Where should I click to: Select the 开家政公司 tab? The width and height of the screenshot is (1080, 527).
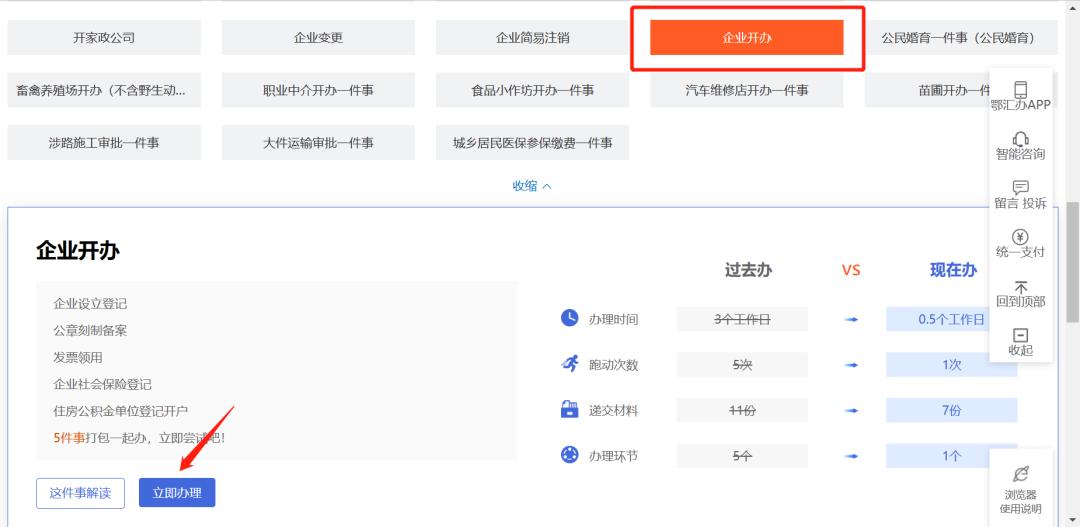tap(104, 38)
